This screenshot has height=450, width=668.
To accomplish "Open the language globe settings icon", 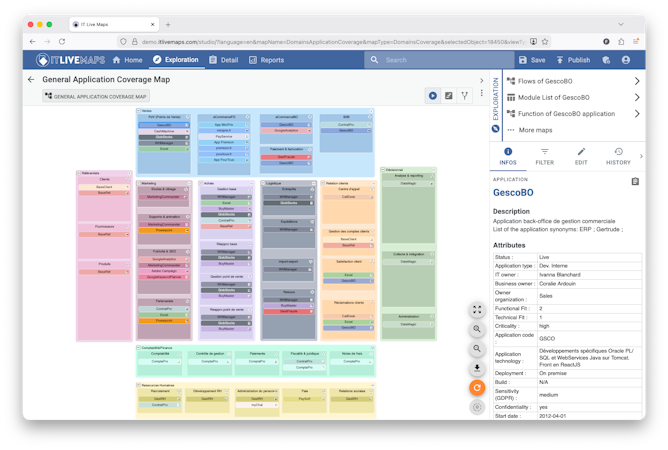I will 606,60.
